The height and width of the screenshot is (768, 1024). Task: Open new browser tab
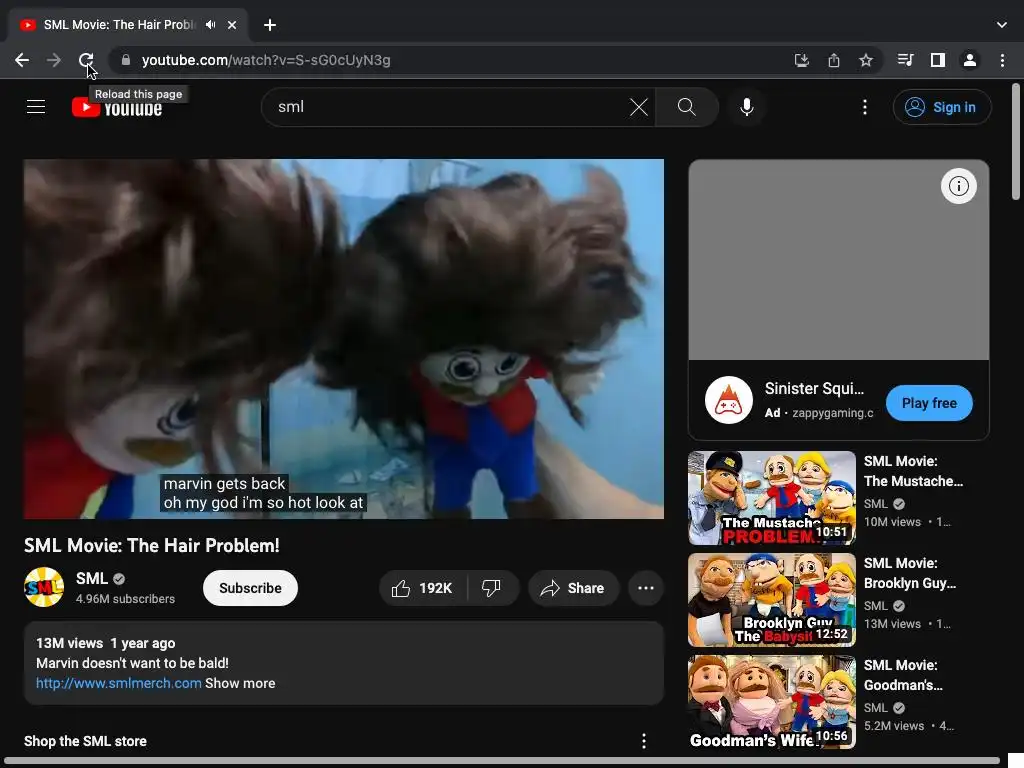click(270, 25)
